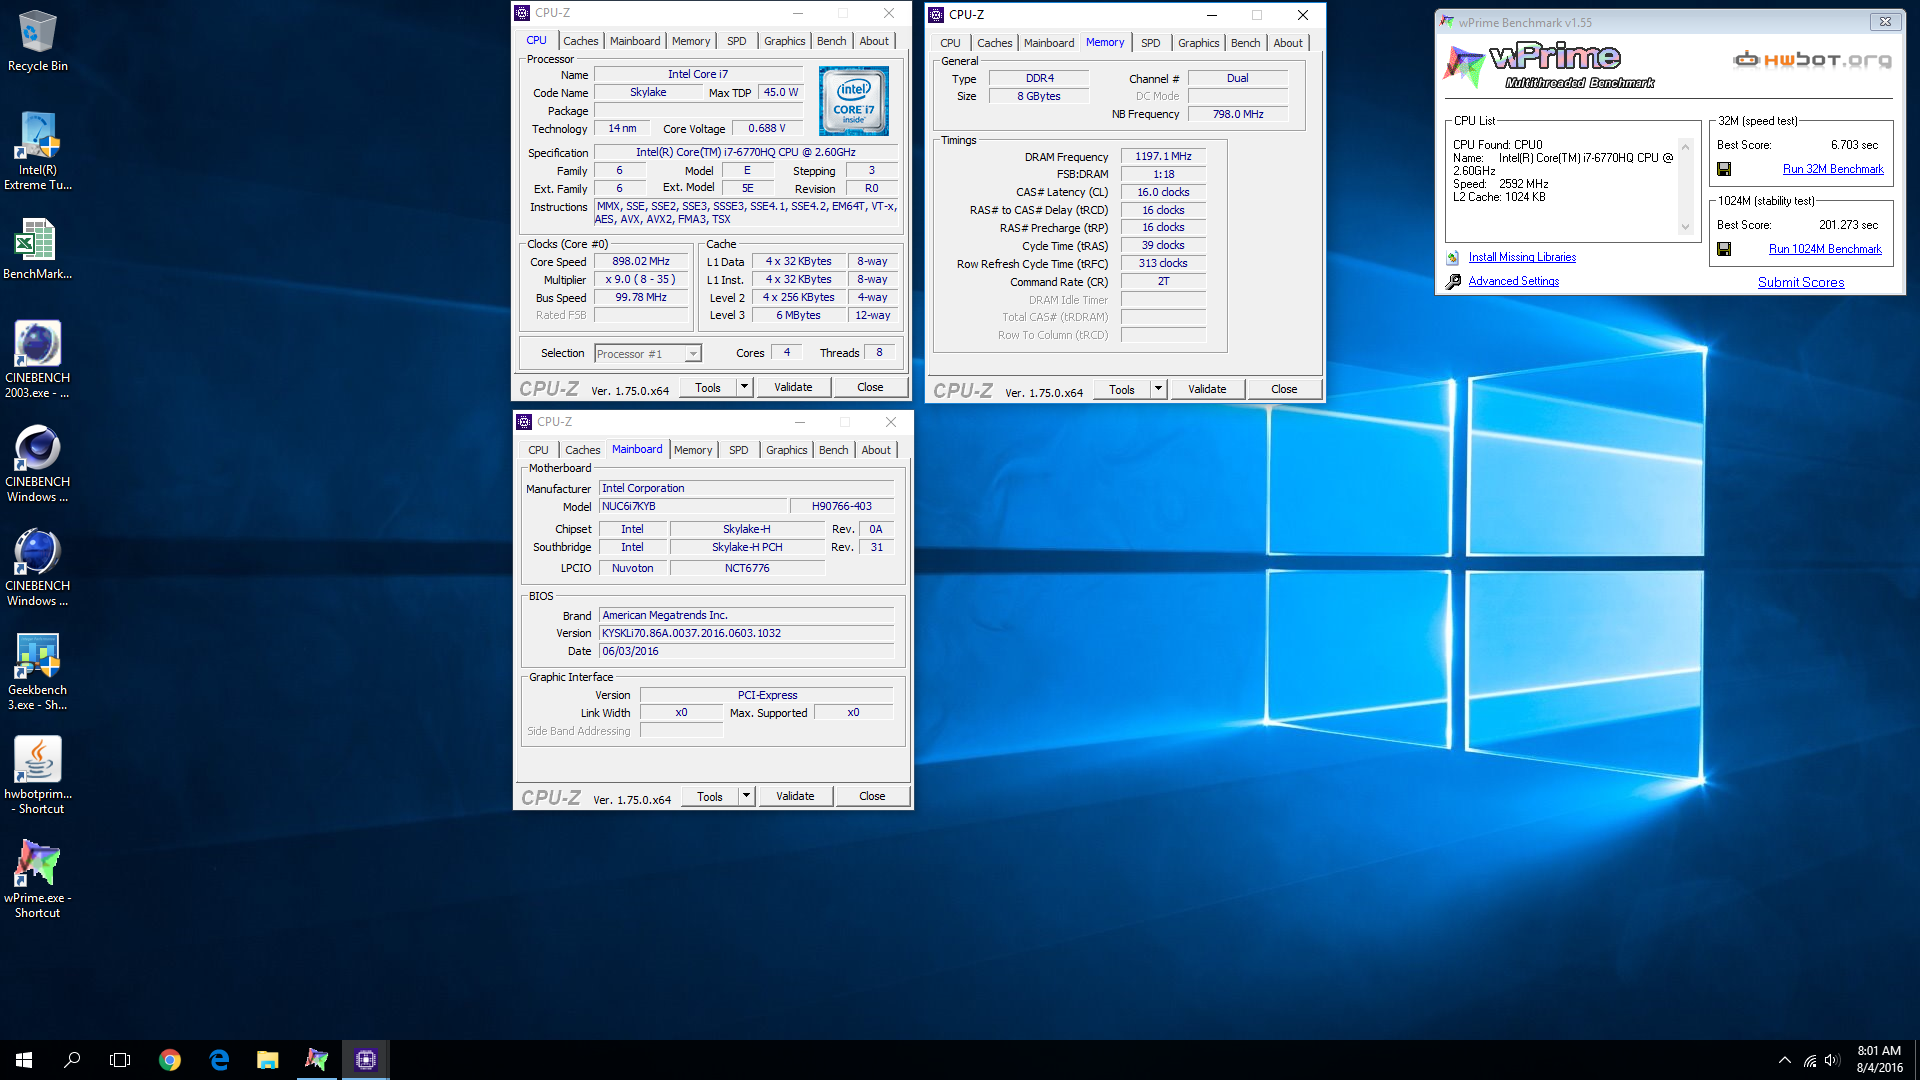Open hwbotprime Java shortcut icon
This screenshot has height=1080, width=1920.
click(37, 776)
